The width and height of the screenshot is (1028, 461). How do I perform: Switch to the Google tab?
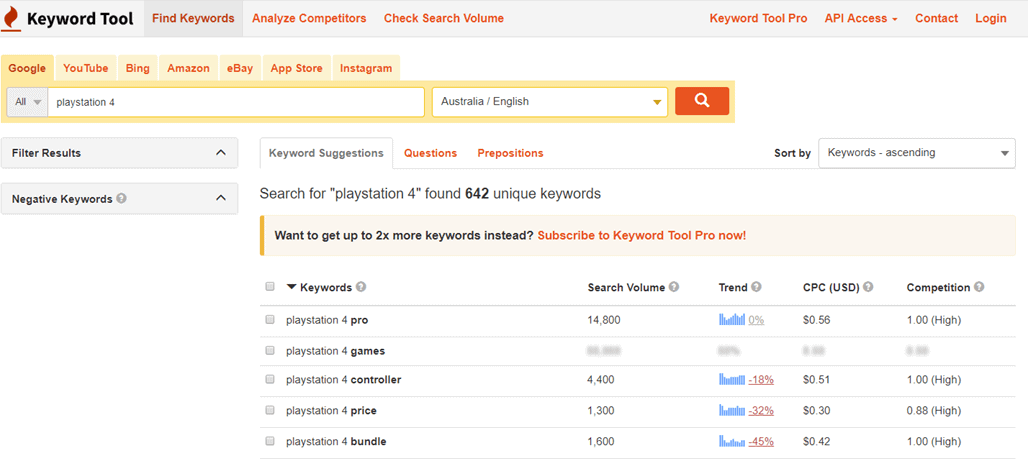click(x=27, y=68)
